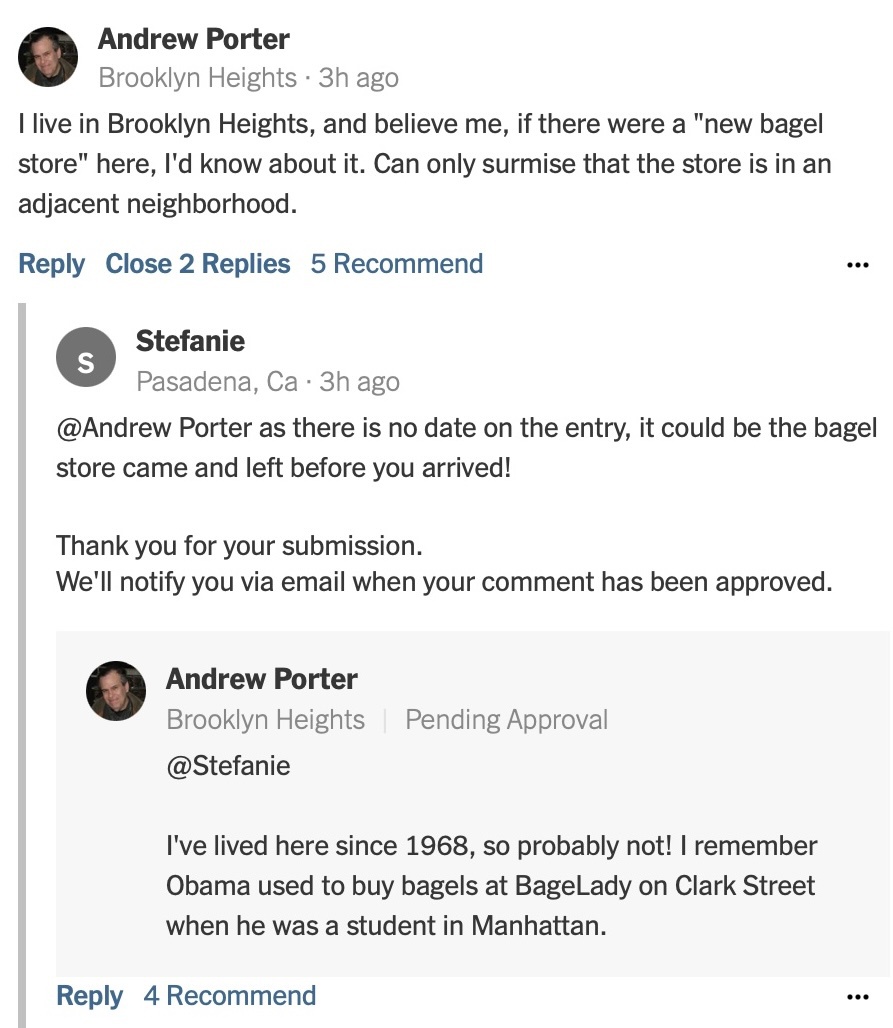Reply to Andrew Porter's original comment

[51, 264]
